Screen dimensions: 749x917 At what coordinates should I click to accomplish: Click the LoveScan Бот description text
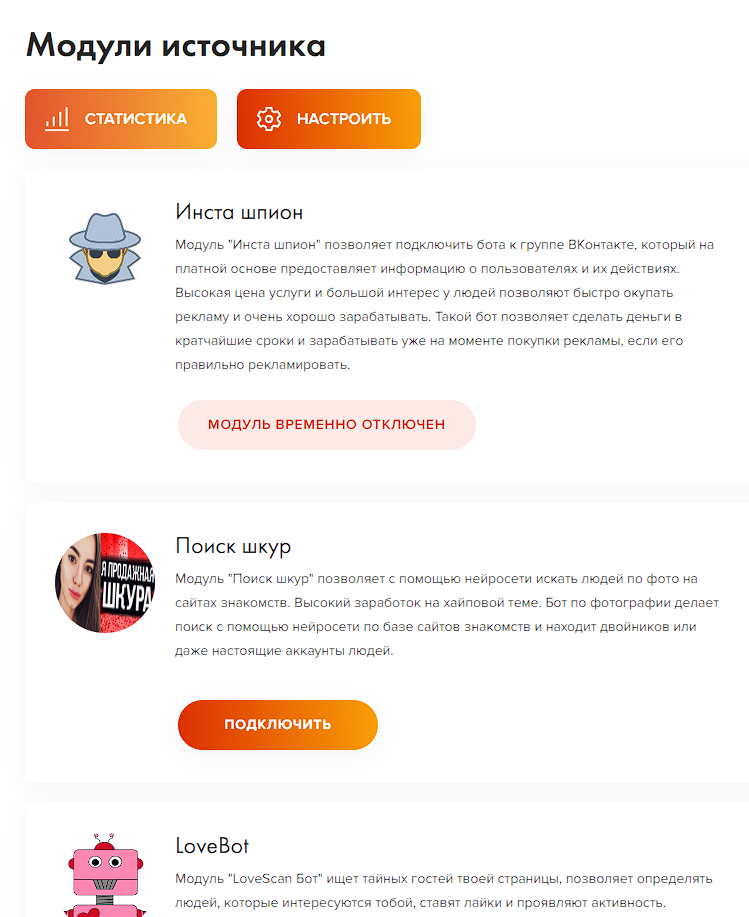(444, 891)
